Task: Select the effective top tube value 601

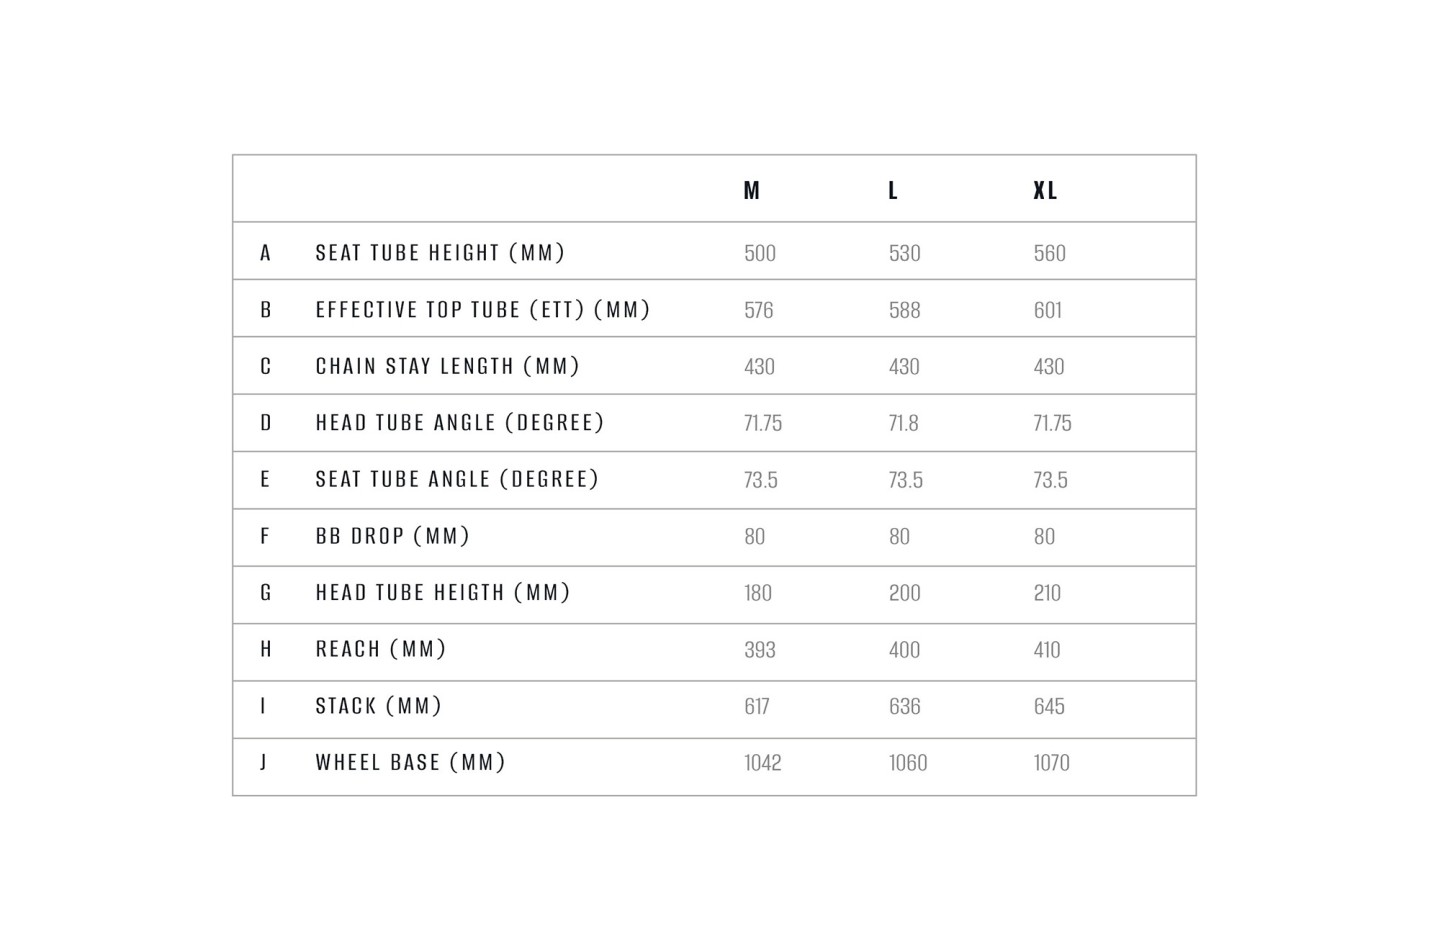Action: (x=1048, y=310)
